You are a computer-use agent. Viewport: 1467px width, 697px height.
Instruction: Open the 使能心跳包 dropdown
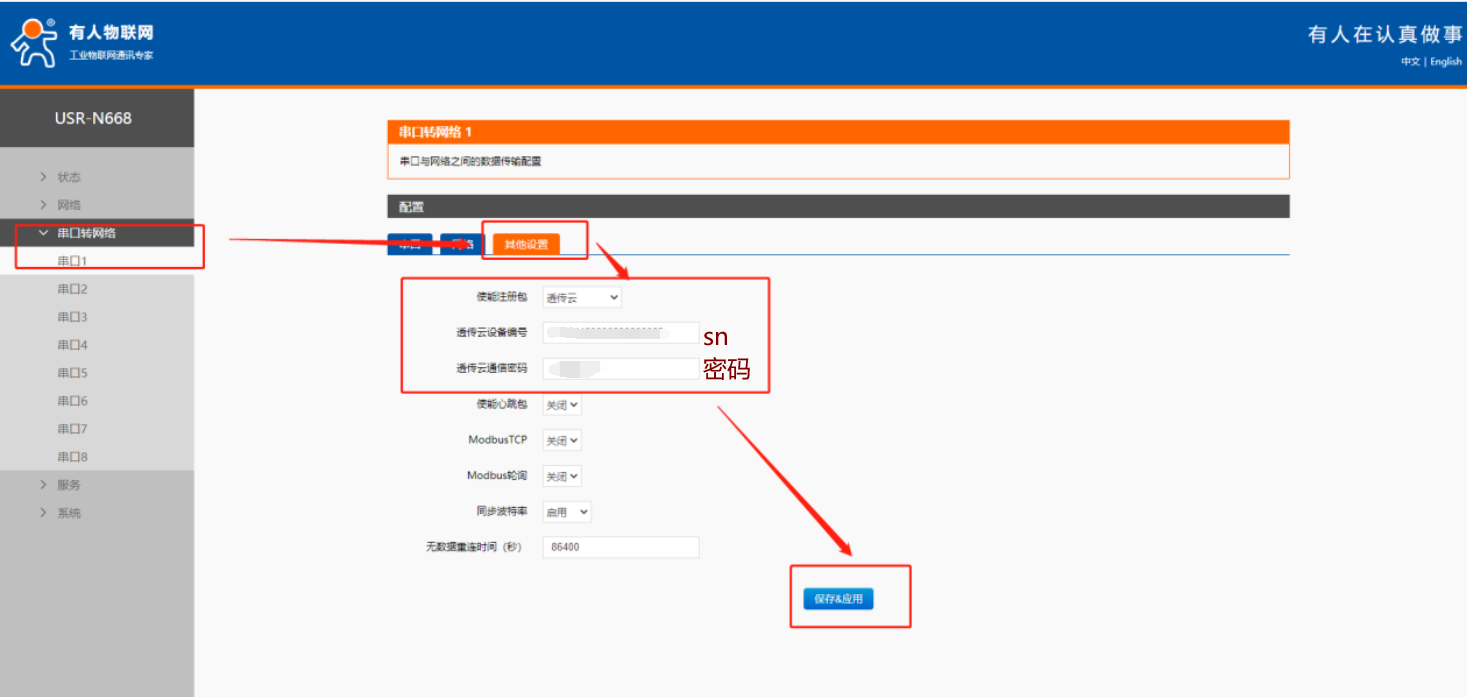pos(561,405)
